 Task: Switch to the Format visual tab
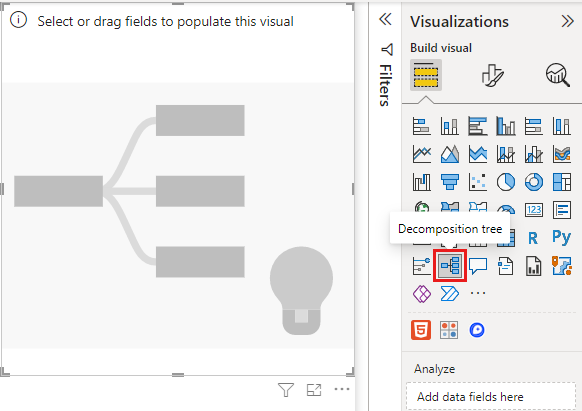[492, 75]
